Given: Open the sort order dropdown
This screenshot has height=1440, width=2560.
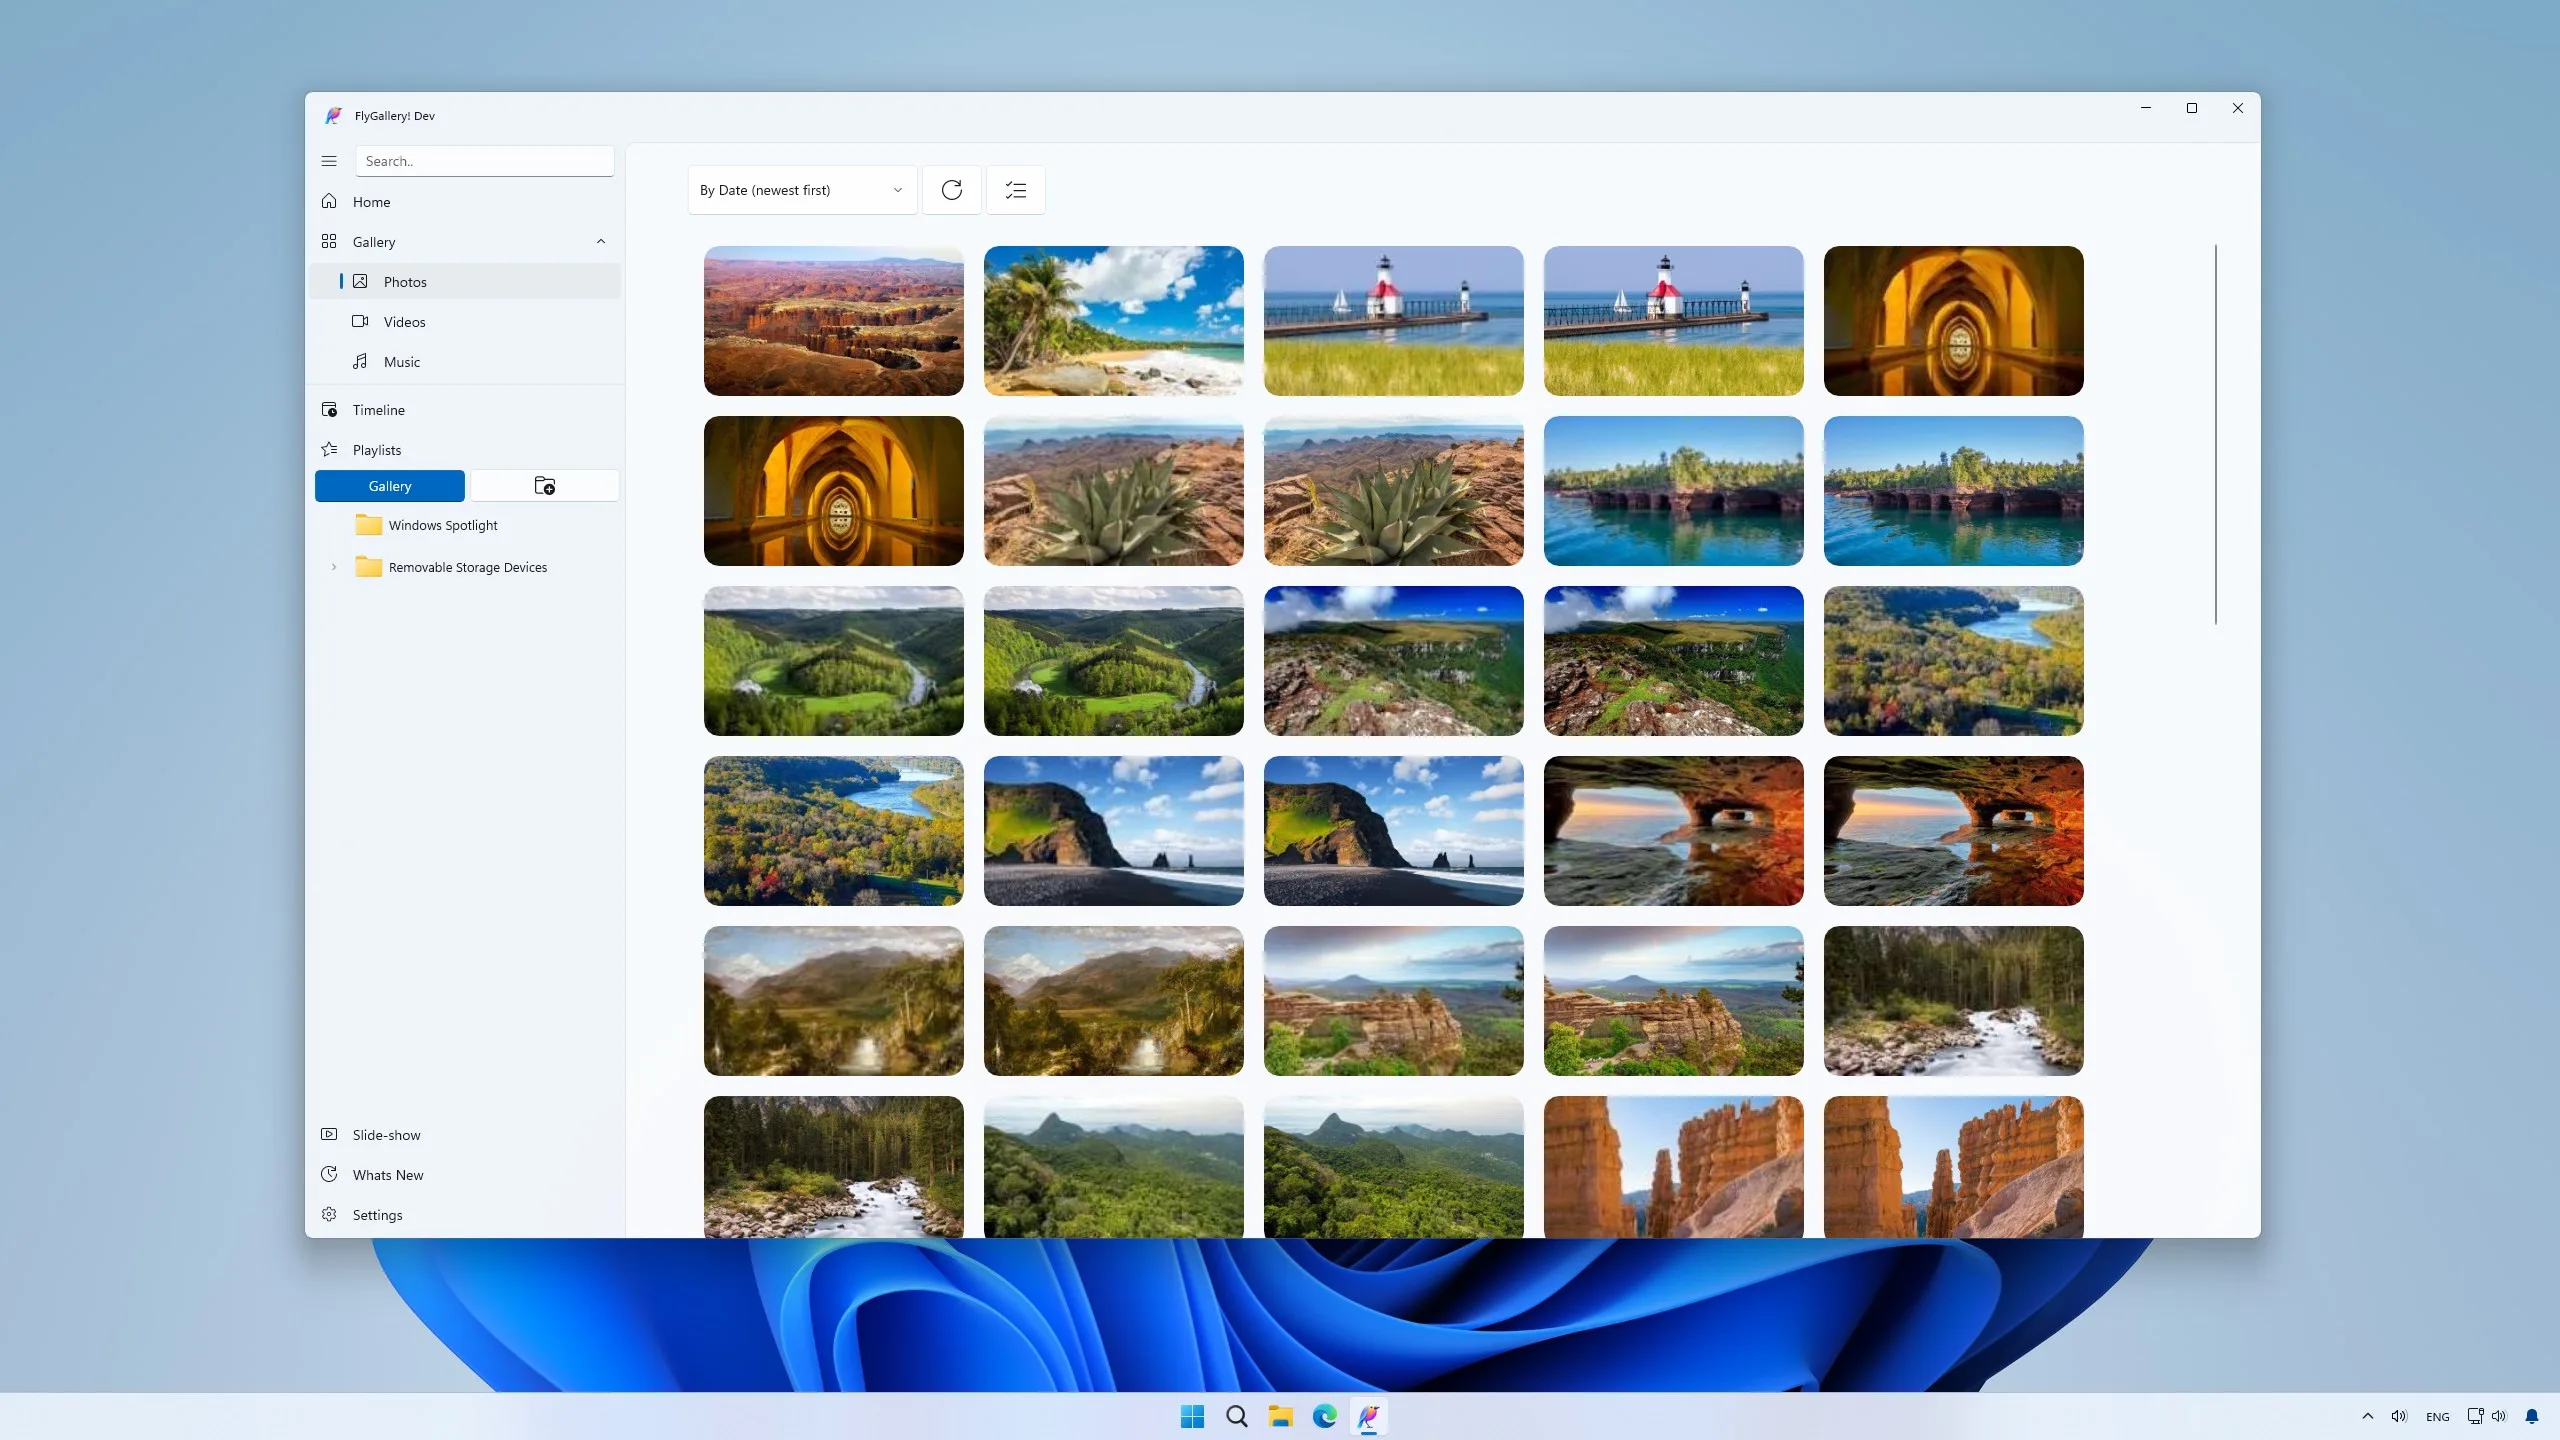Looking at the screenshot, I should pos(802,190).
